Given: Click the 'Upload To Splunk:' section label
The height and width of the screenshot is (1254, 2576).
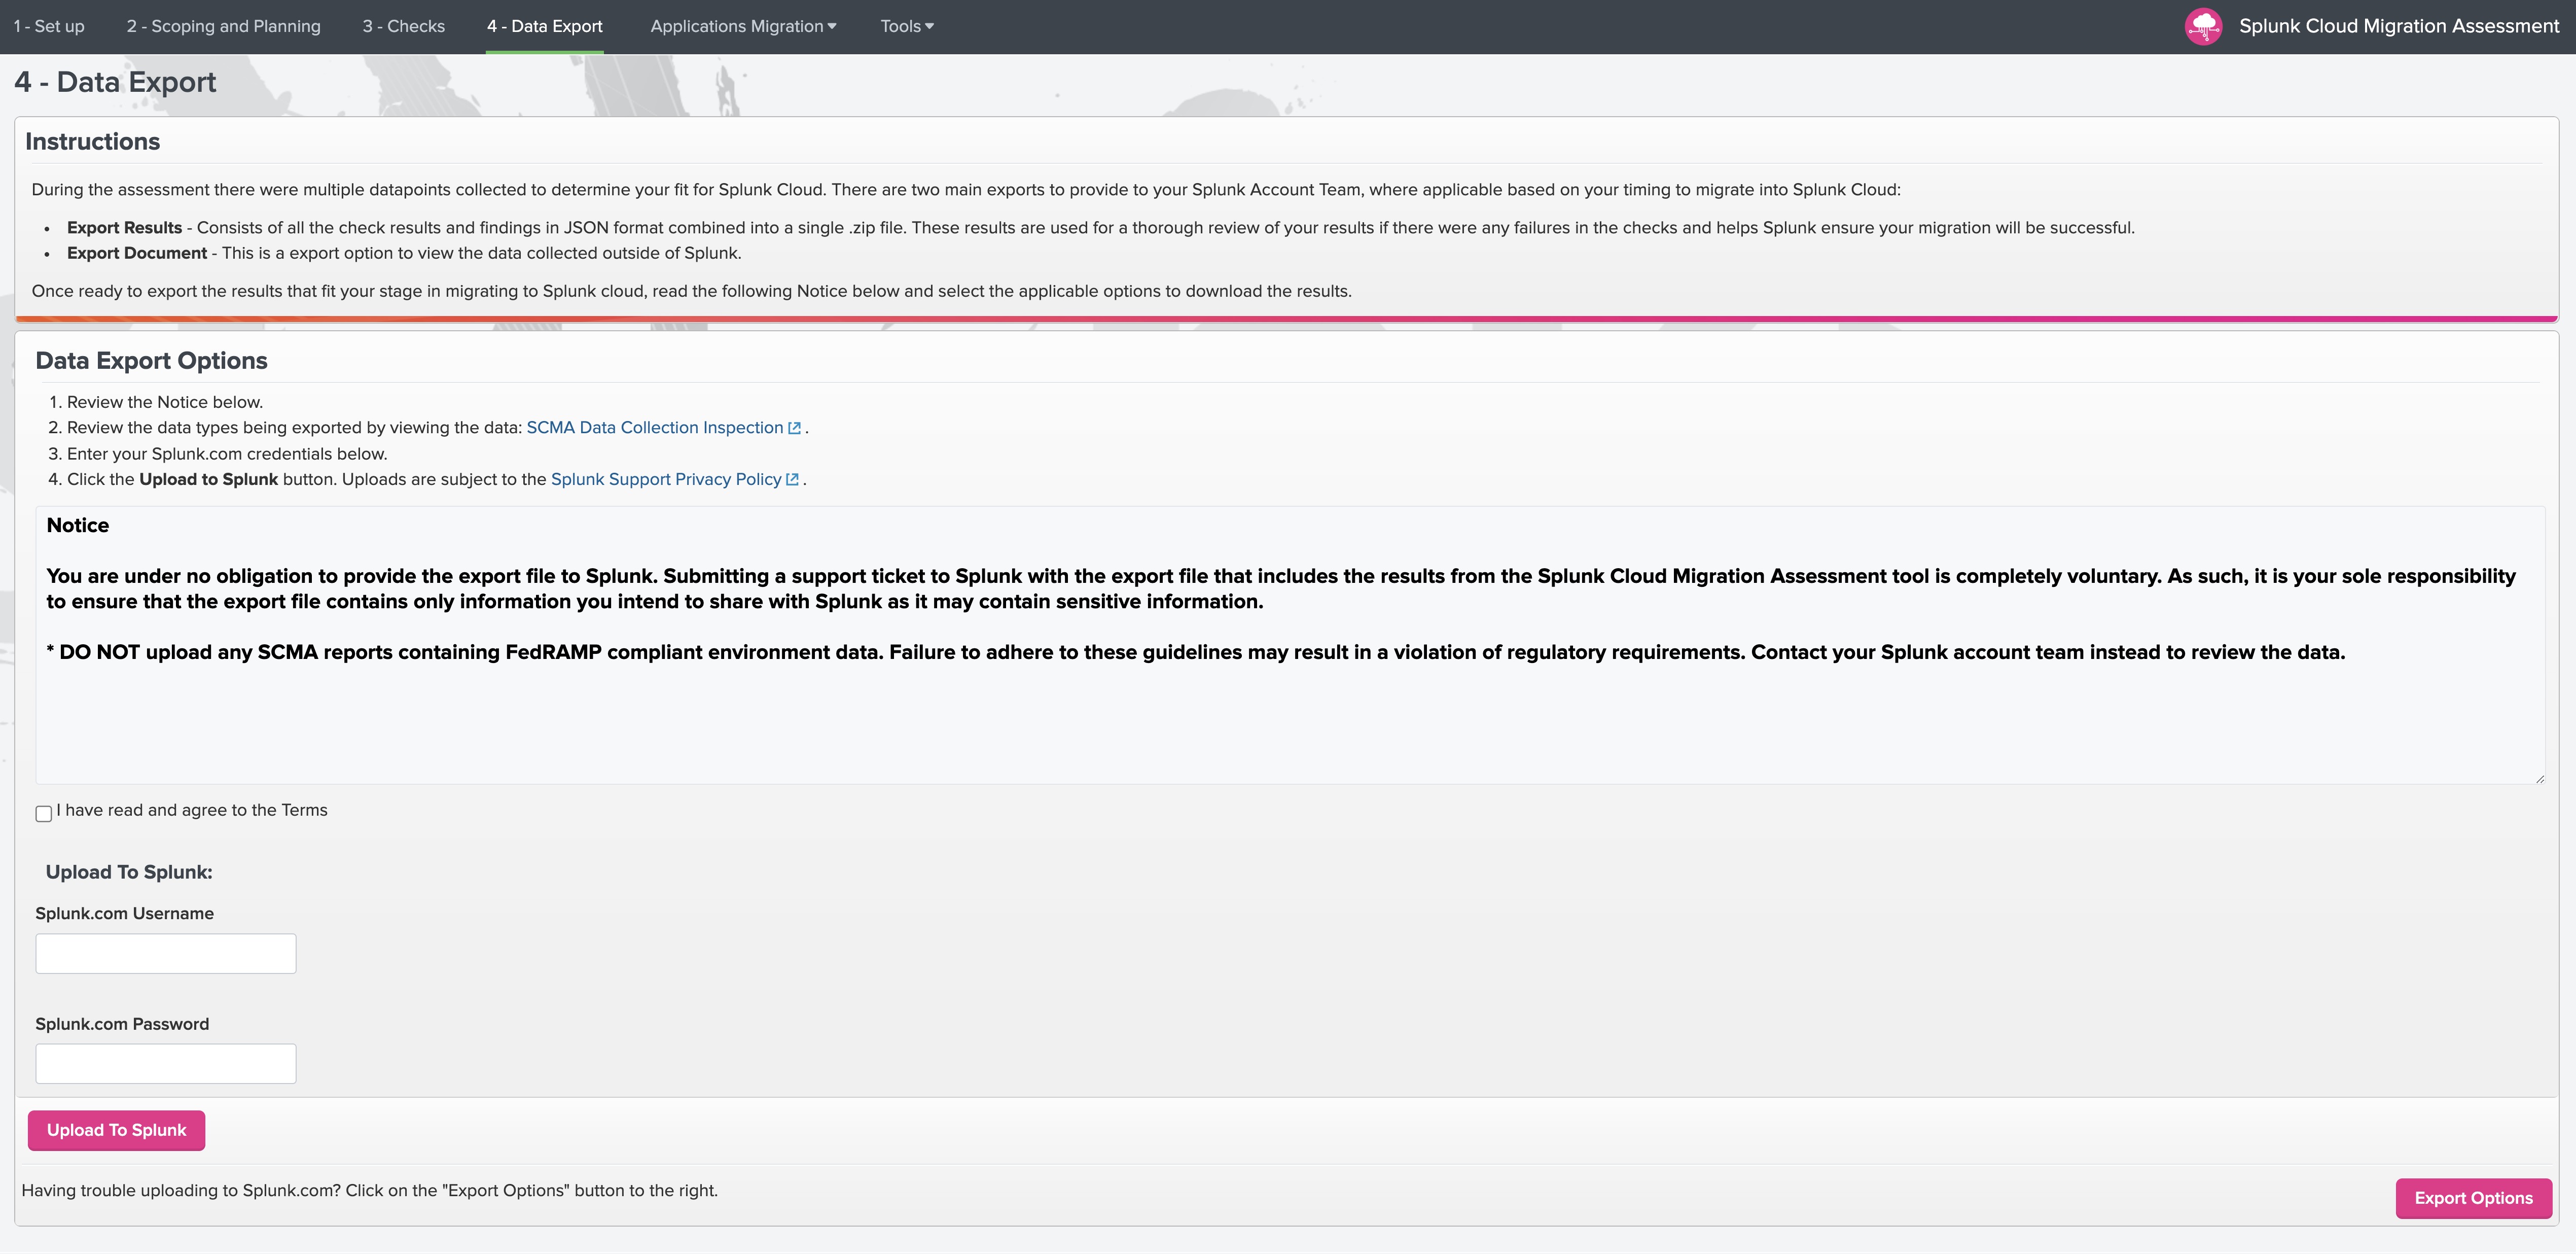Looking at the screenshot, I should 129,873.
